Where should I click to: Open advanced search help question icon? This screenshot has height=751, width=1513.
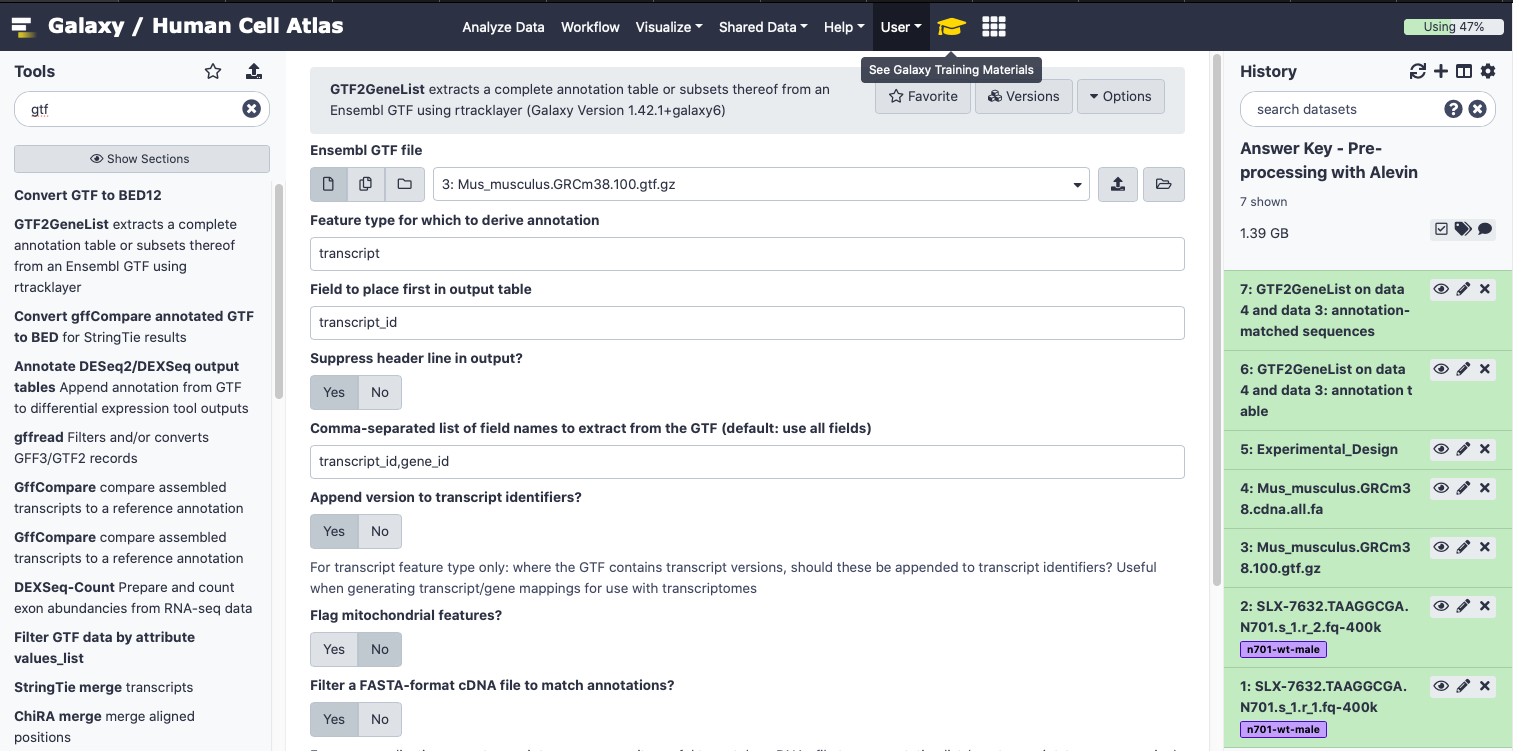[x=1454, y=109]
